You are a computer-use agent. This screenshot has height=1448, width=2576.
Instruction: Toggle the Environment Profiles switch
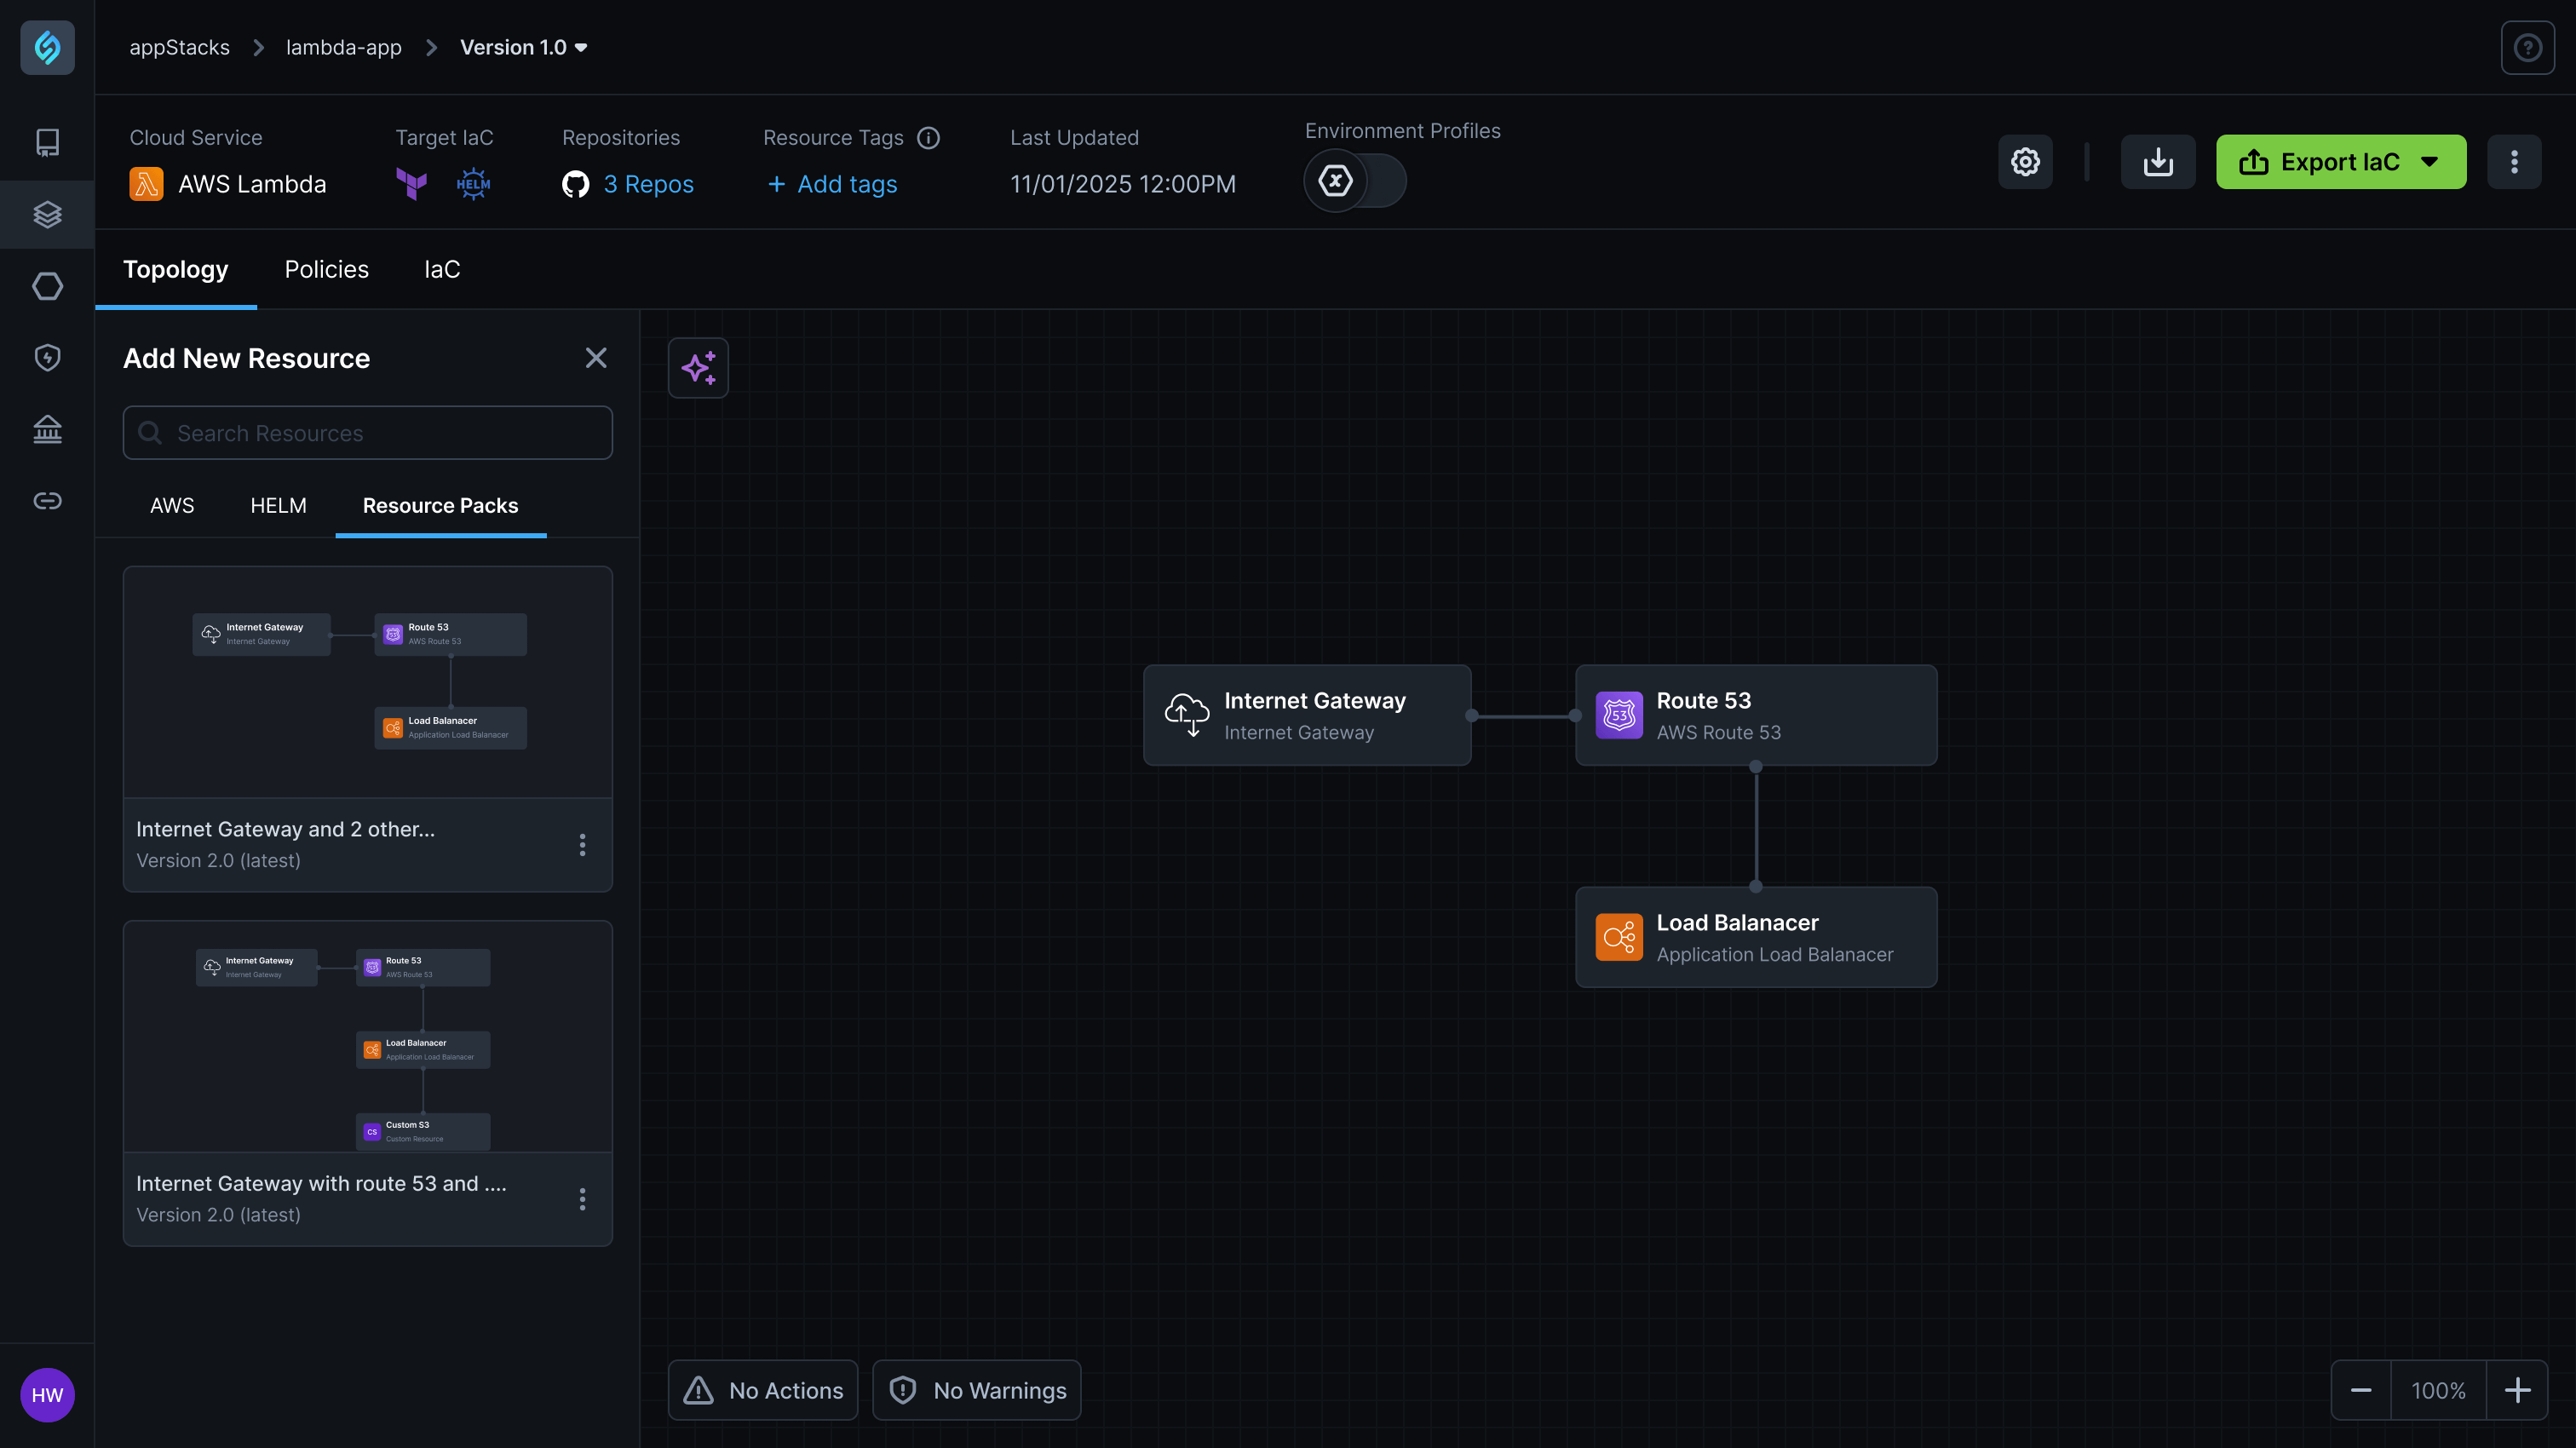[x=1354, y=180]
